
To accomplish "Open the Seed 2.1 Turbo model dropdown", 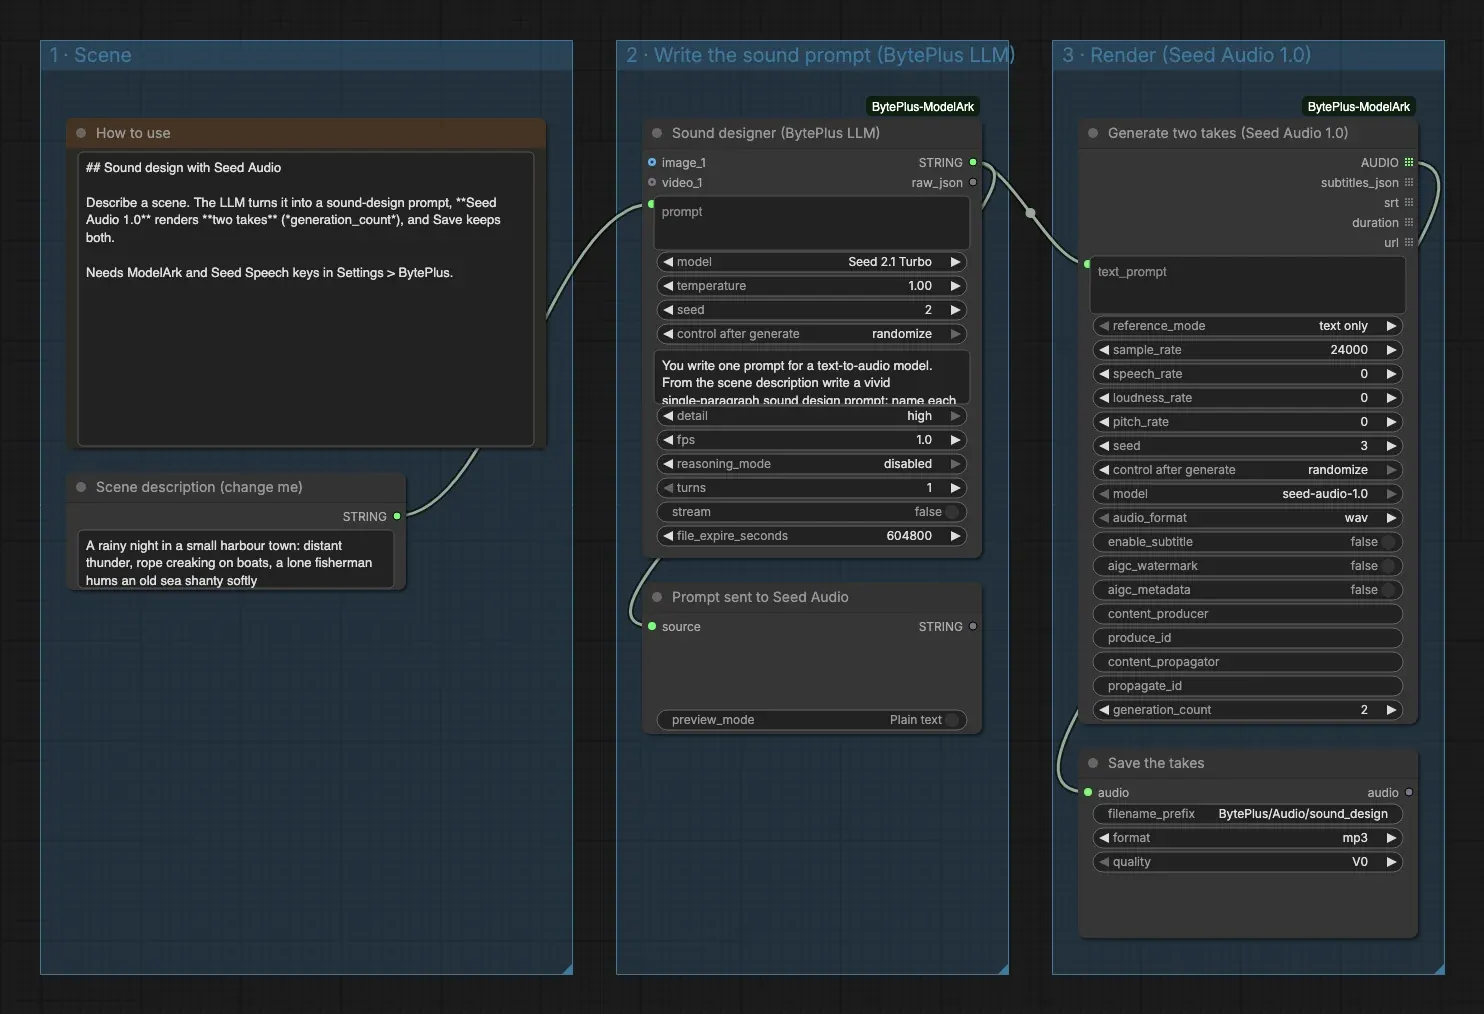I will click(812, 262).
